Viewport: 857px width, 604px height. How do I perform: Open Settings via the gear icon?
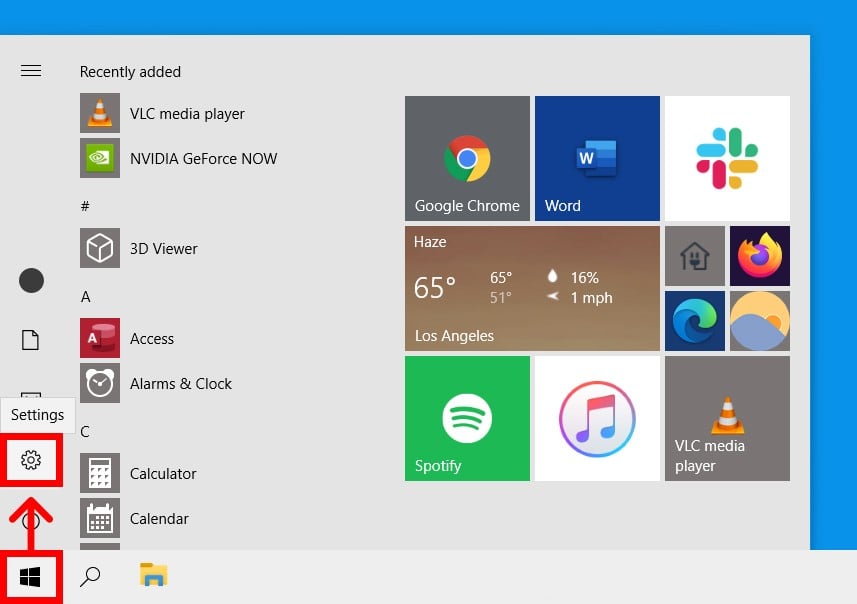click(31, 460)
